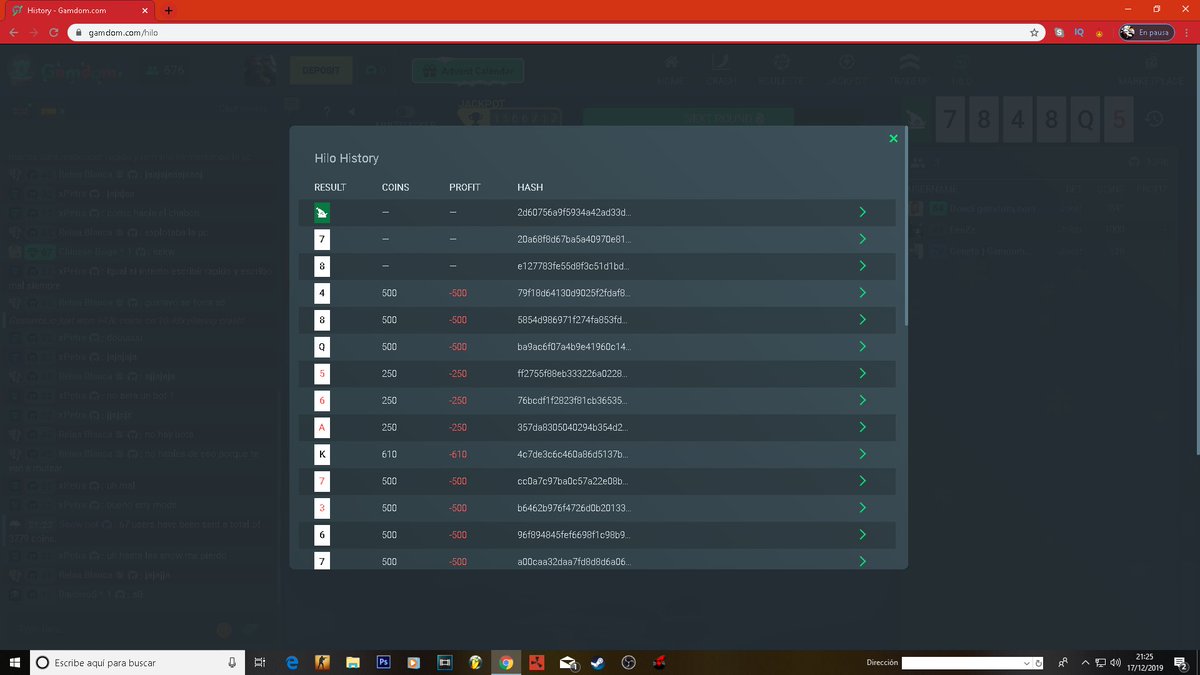Viewport: 1200px width, 675px height.
Task: Click the red 3 card result
Action: pyautogui.click(x=322, y=508)
